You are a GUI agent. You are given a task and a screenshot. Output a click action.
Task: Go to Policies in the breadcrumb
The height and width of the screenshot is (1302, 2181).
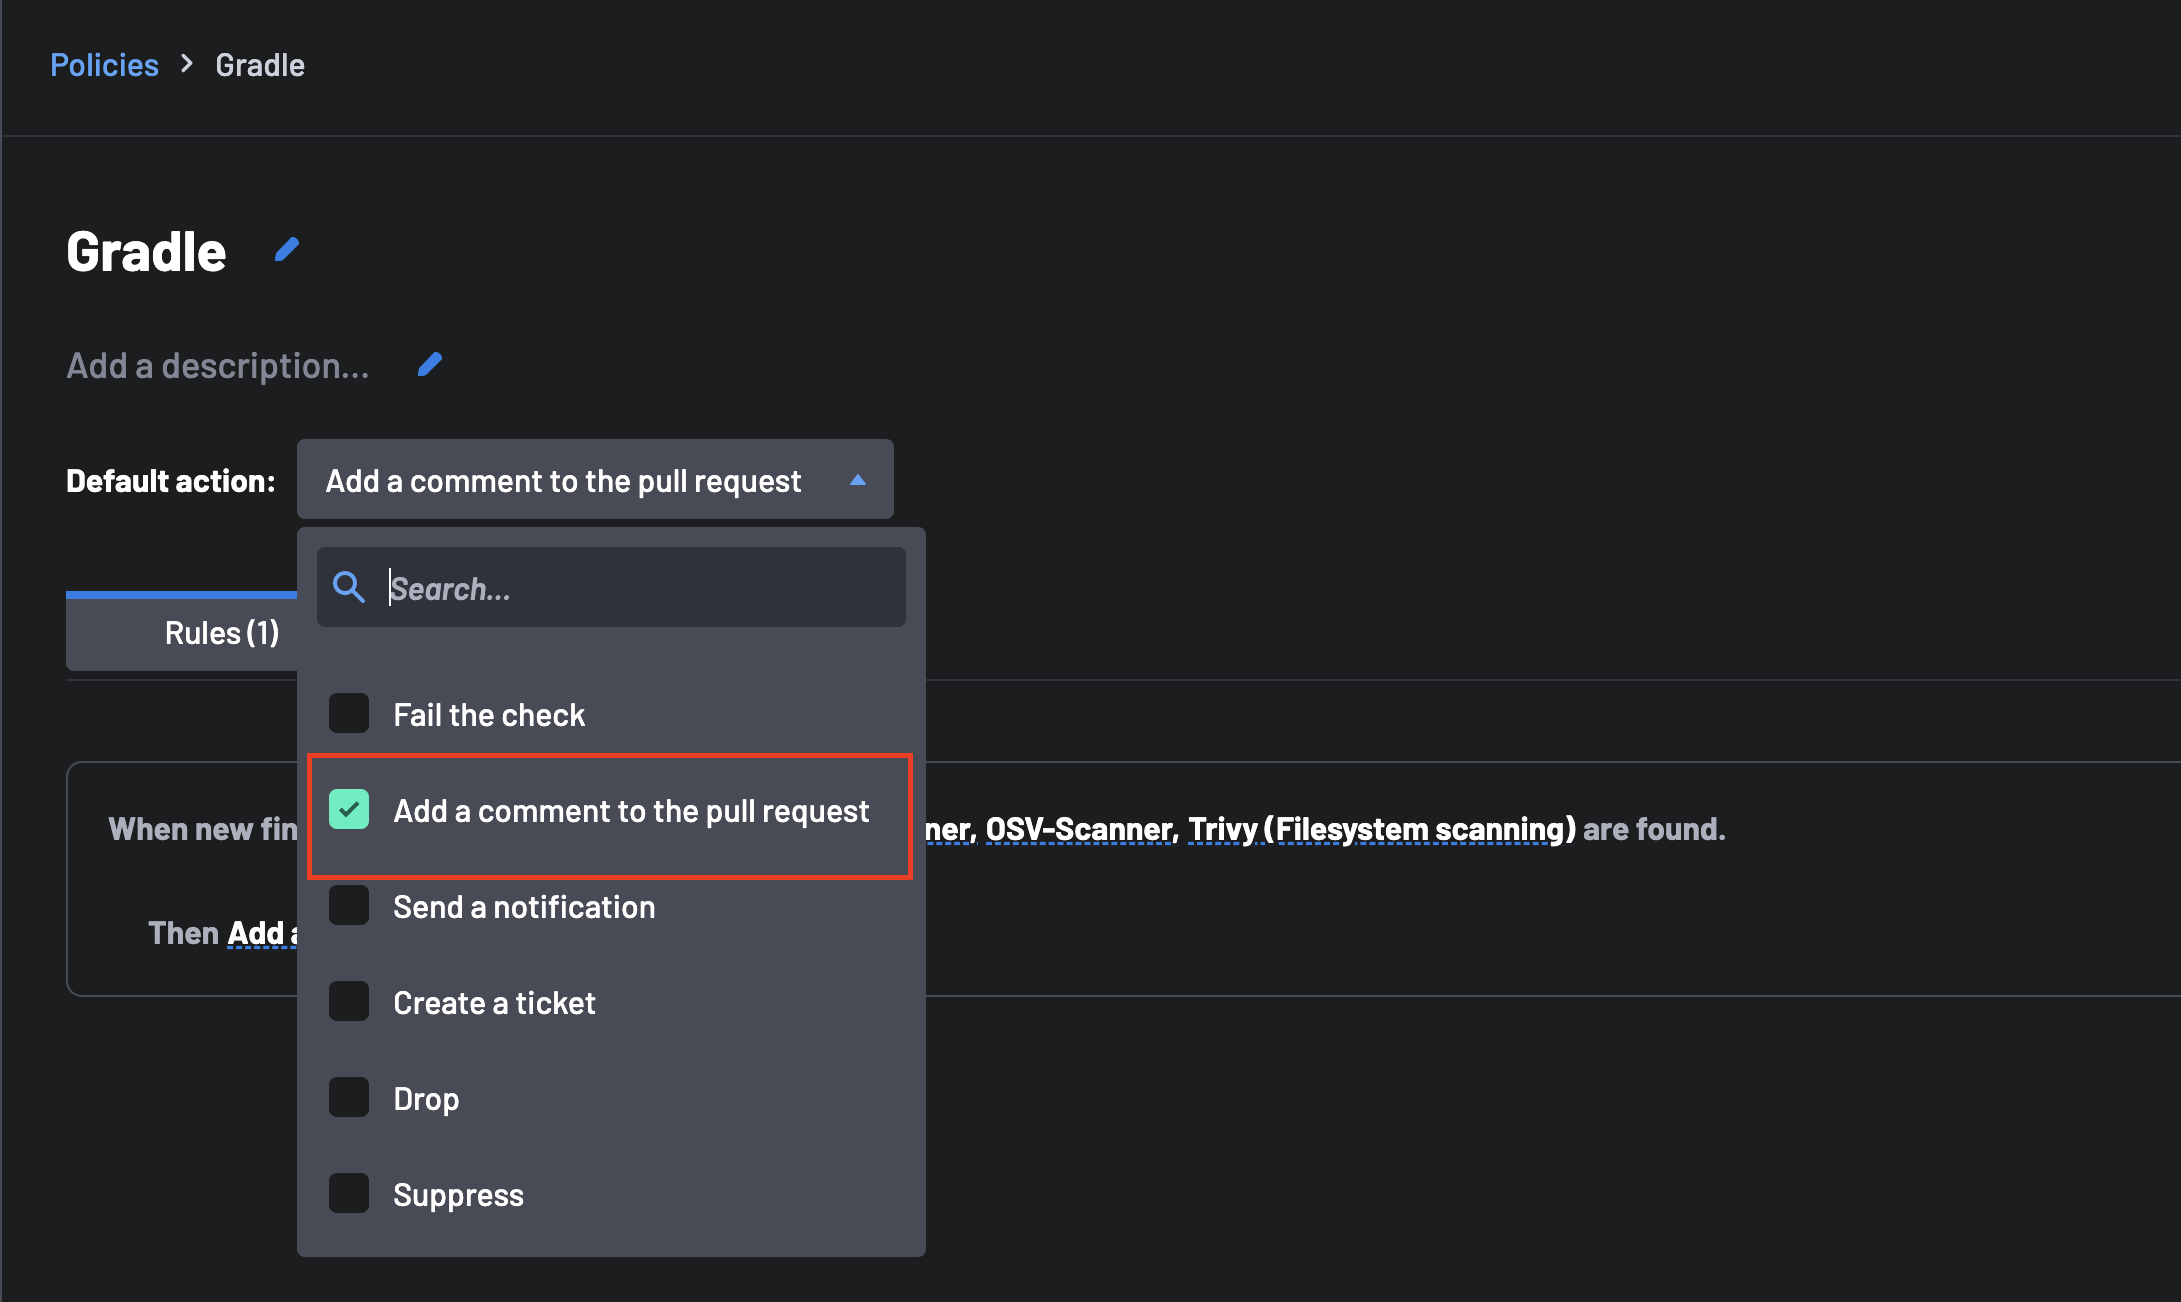tap(104, 65)
